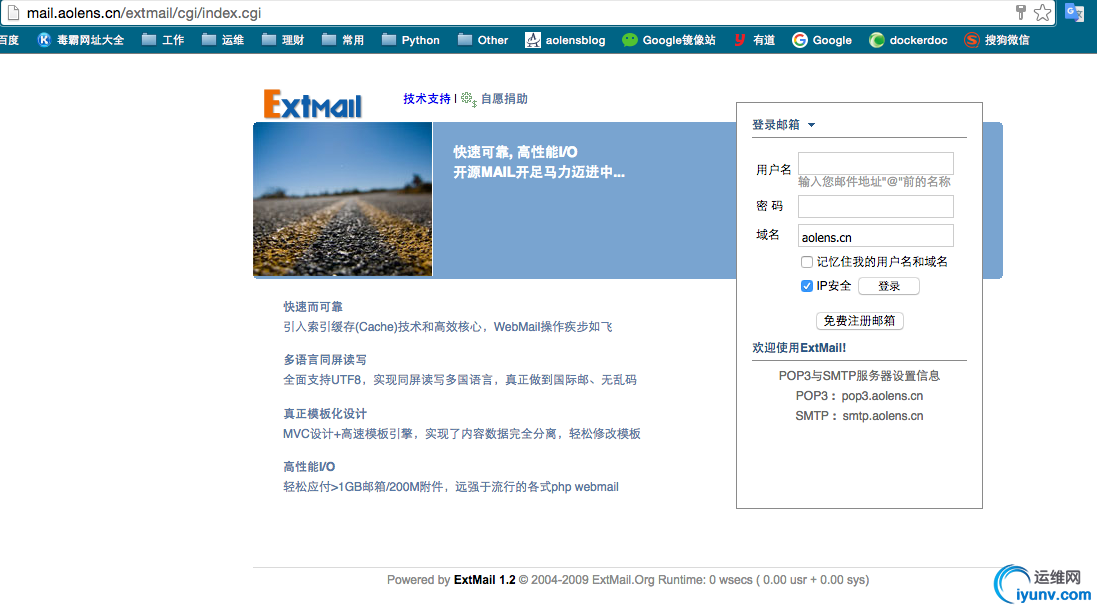Click the 快速而可靠 heading
This screenshot has width=1097, height=611.
click(x=313, y=307)
